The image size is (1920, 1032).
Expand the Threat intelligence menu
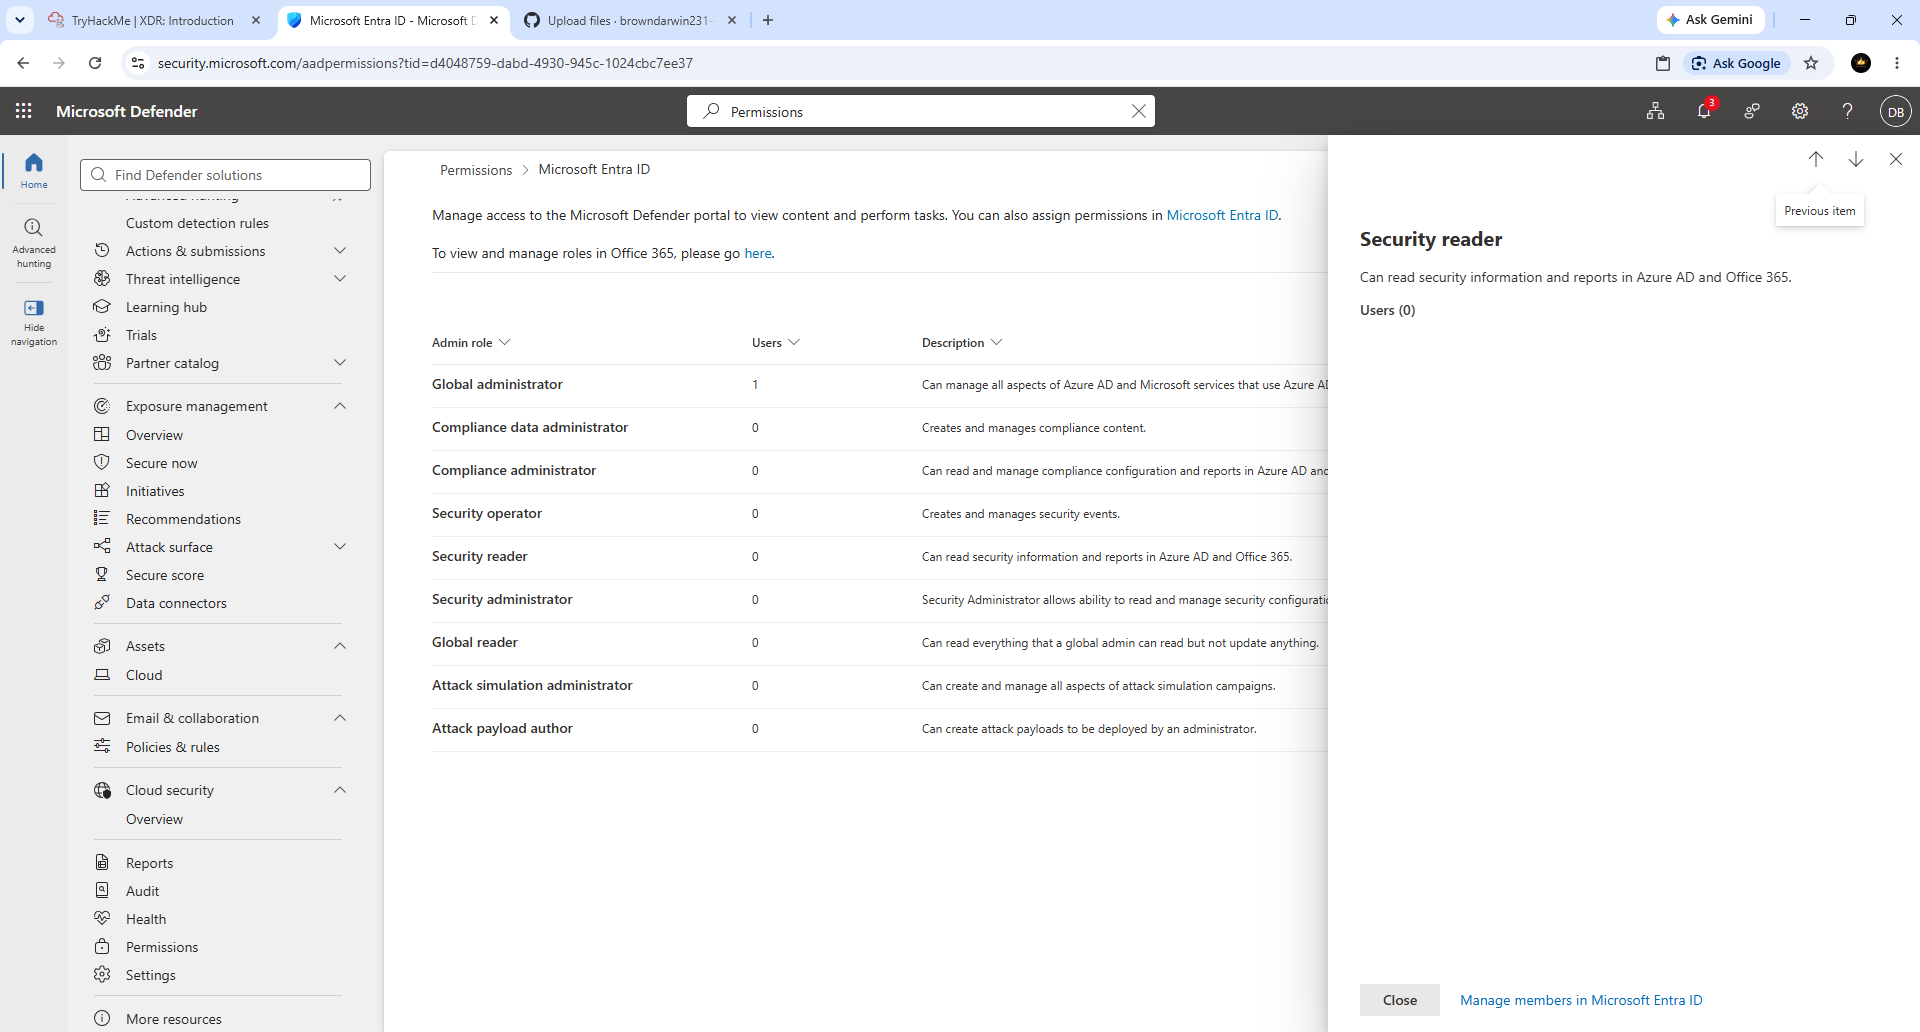340,279
